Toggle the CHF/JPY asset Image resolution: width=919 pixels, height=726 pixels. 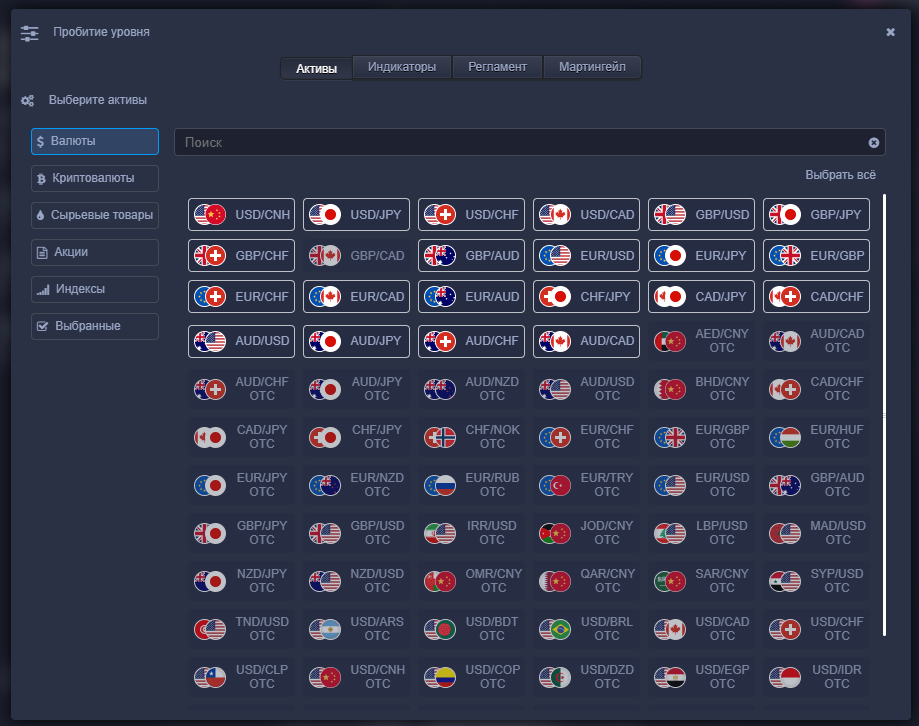pos(586,296)
